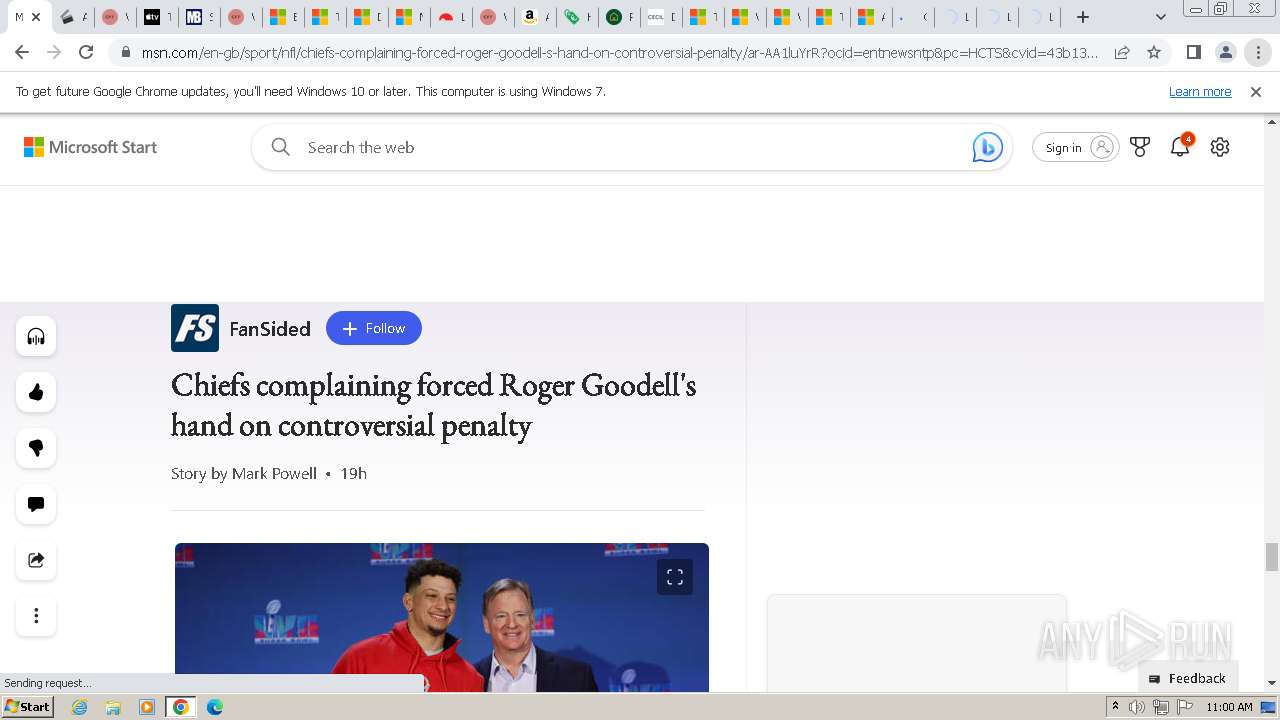The width and height of the screenshot is (1280, 720).
Task: Follow the FanSided publisher
Action: click(x=374, y=328)
